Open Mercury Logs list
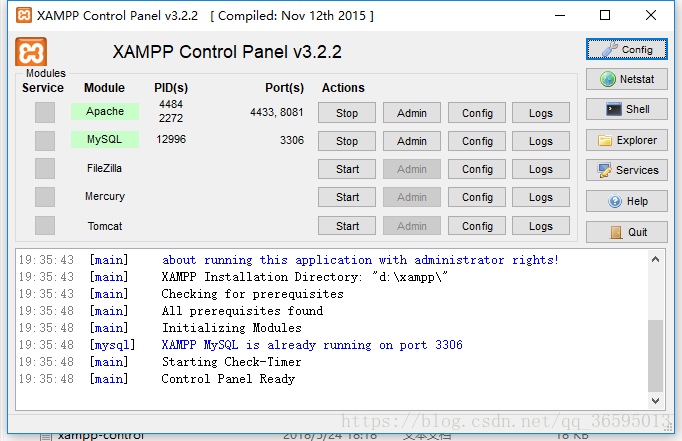 click(x=541, y=197)
